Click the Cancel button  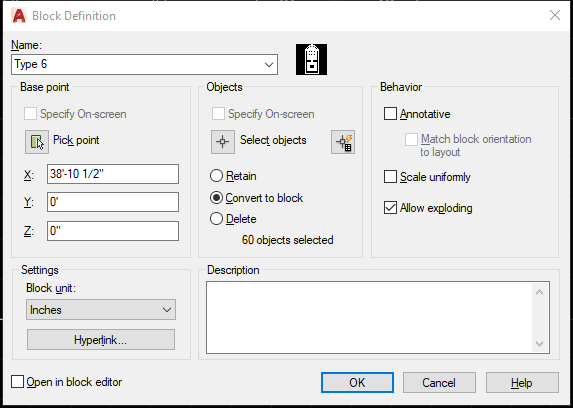click(x=439, y=382)
